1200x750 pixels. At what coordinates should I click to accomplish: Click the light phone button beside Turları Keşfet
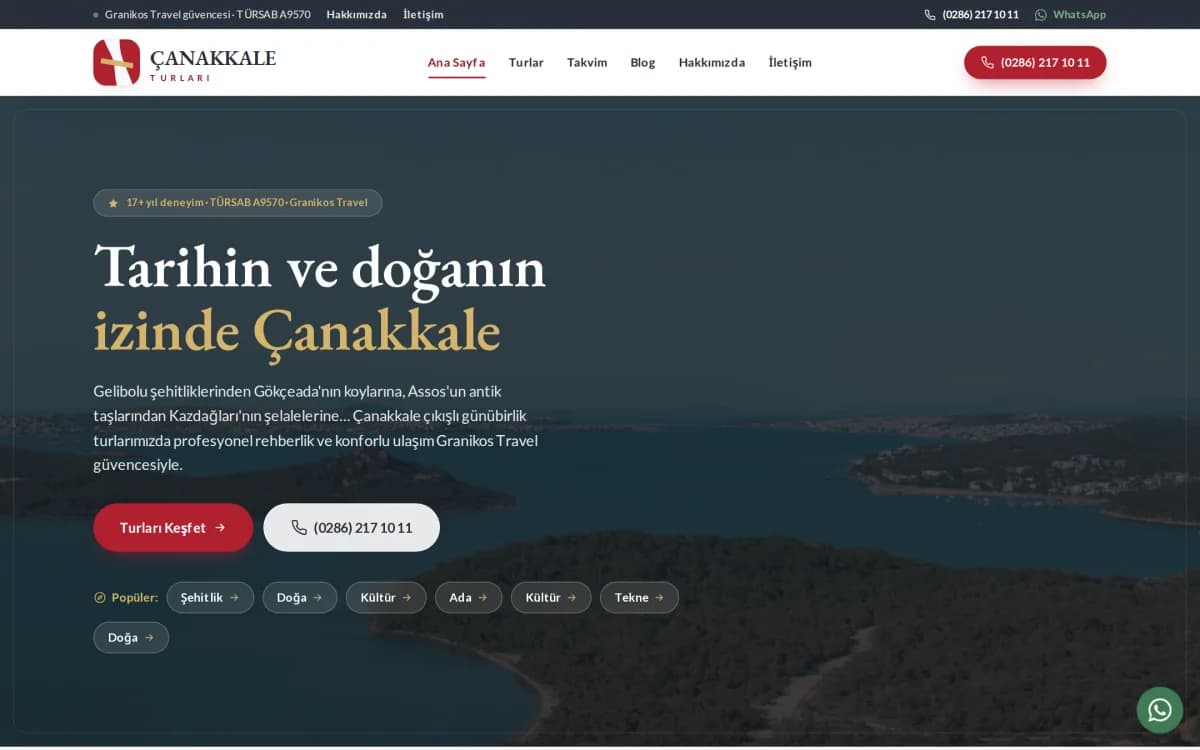point(351,527)
